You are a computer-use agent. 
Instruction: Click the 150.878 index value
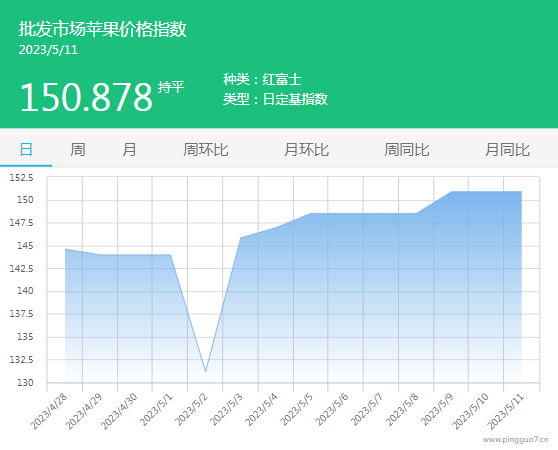86,97
